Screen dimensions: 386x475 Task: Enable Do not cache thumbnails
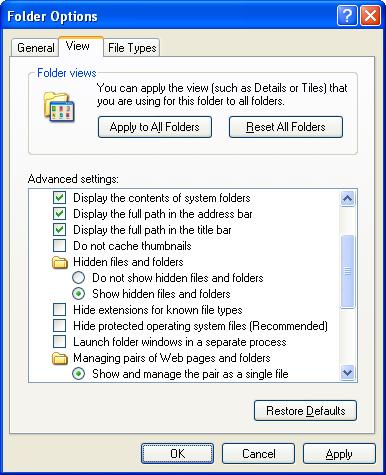coord(59,246)
